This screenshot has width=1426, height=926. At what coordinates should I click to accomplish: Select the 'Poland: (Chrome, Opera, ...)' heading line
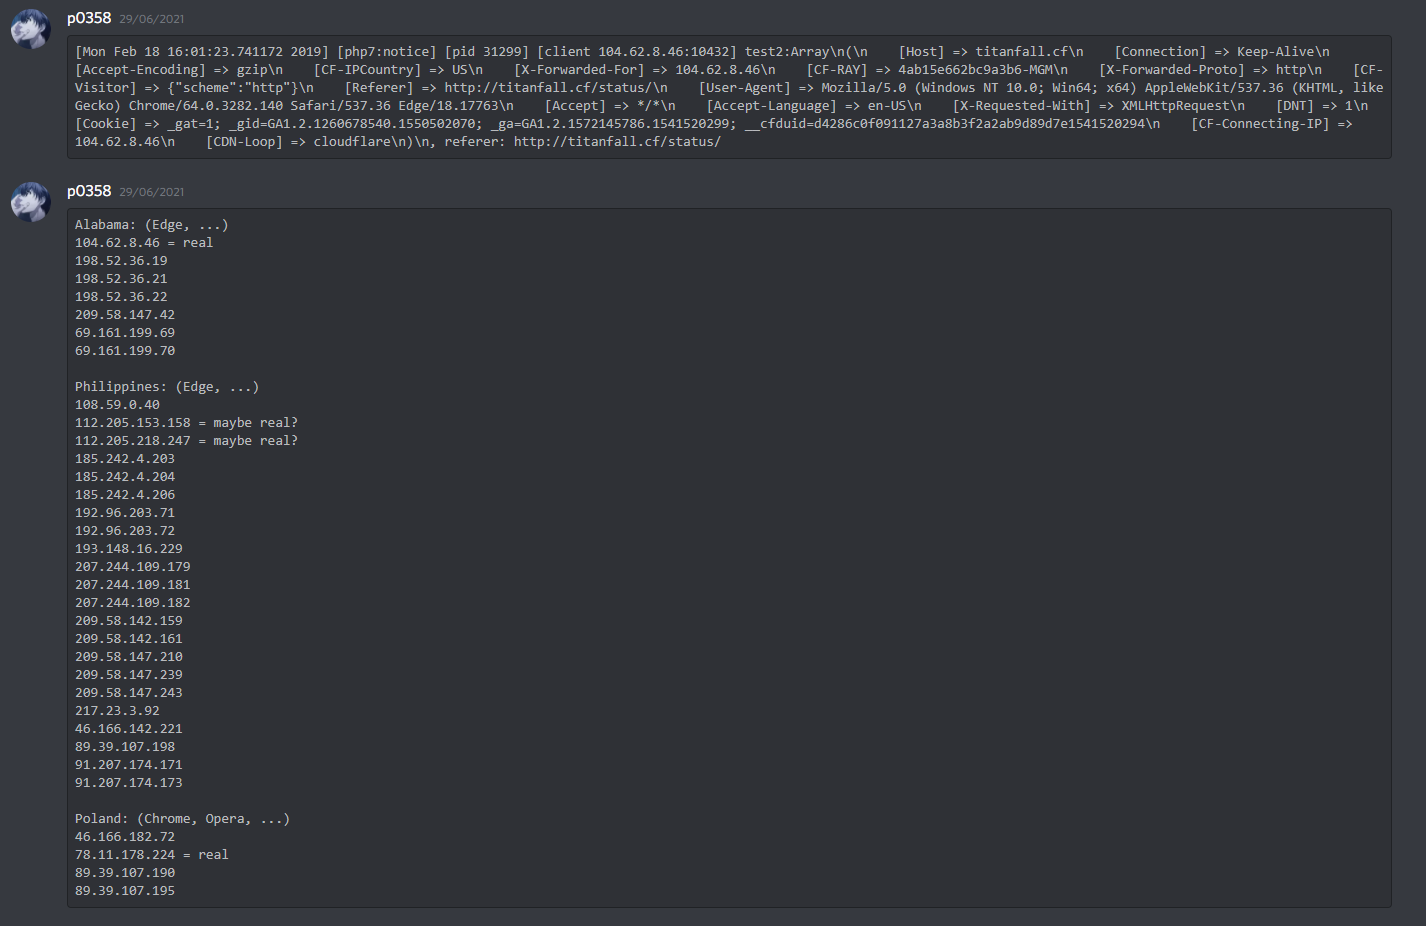[182, 819]
